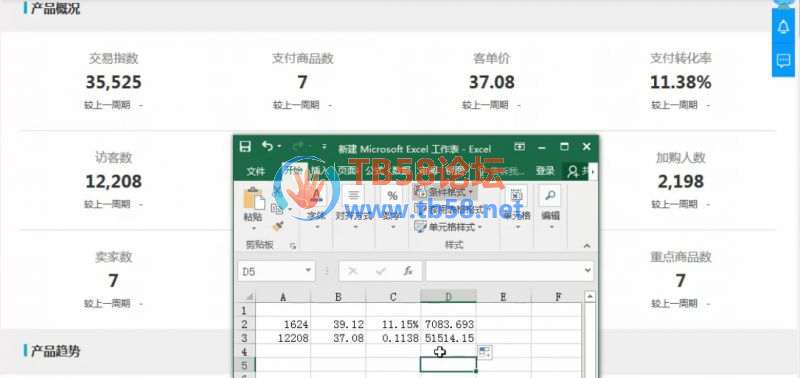Open Customize Quick Access Toolbar dropdown
Screen dimensions: 800x378
click(324, 147)
